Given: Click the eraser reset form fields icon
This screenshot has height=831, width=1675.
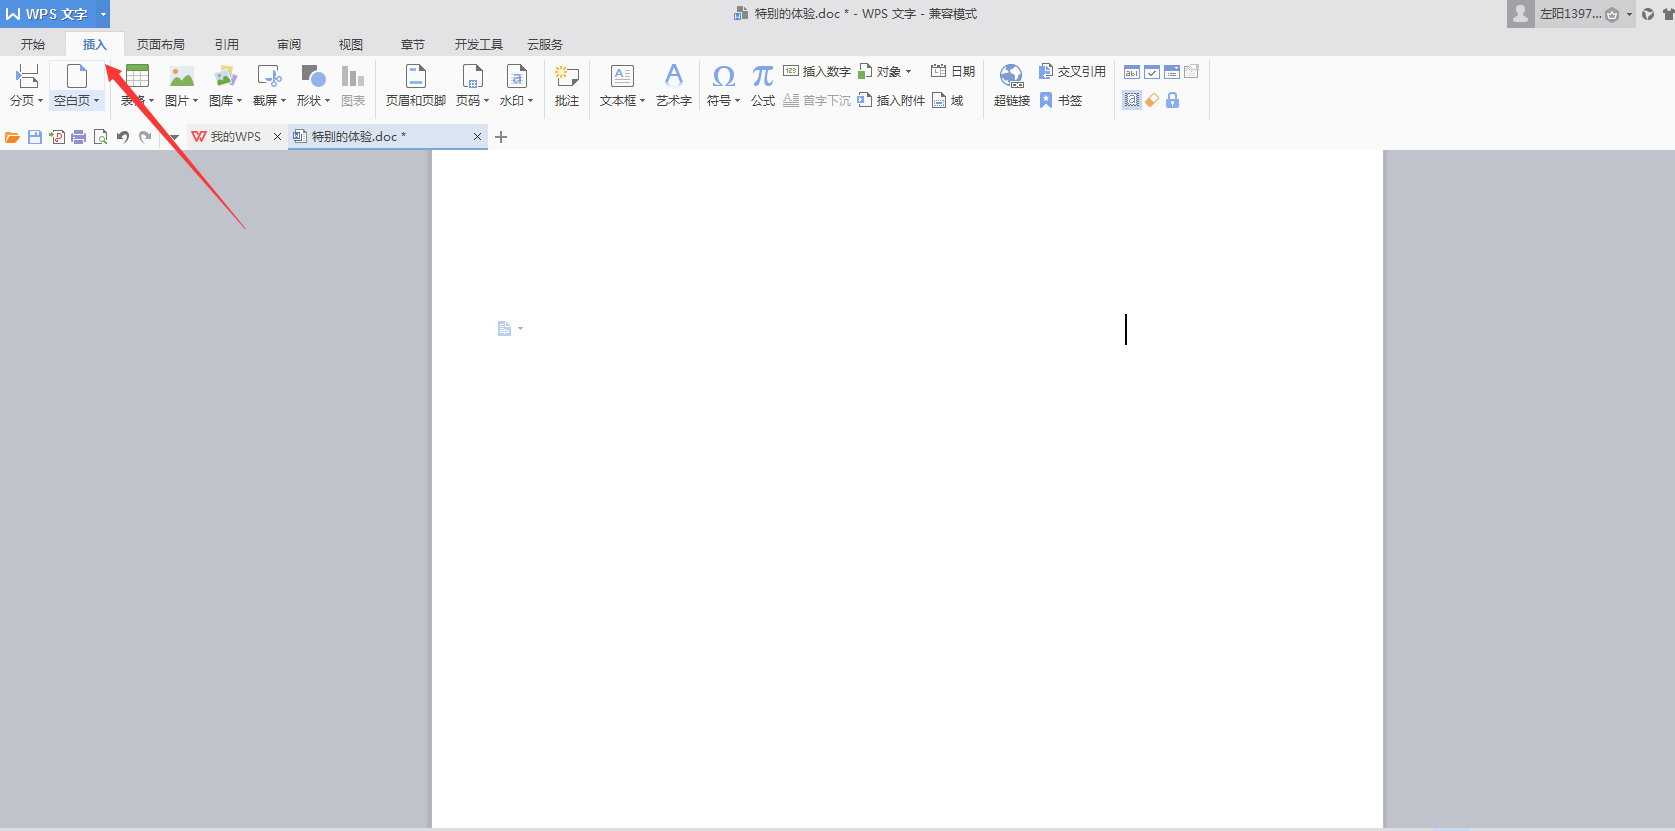Looking at the screenshot, I should pos(1152,100).
